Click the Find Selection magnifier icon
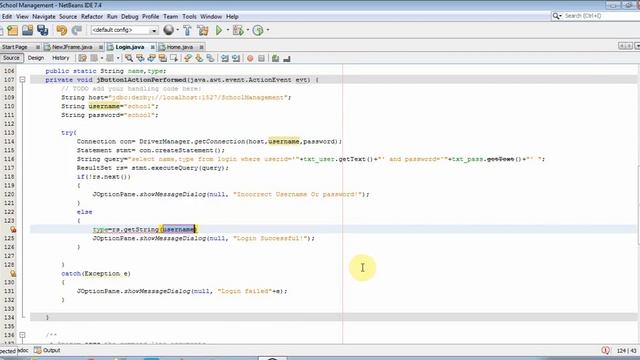Image resolution: width=640 pixels, height=360 pixels. [x=129, y=58]
